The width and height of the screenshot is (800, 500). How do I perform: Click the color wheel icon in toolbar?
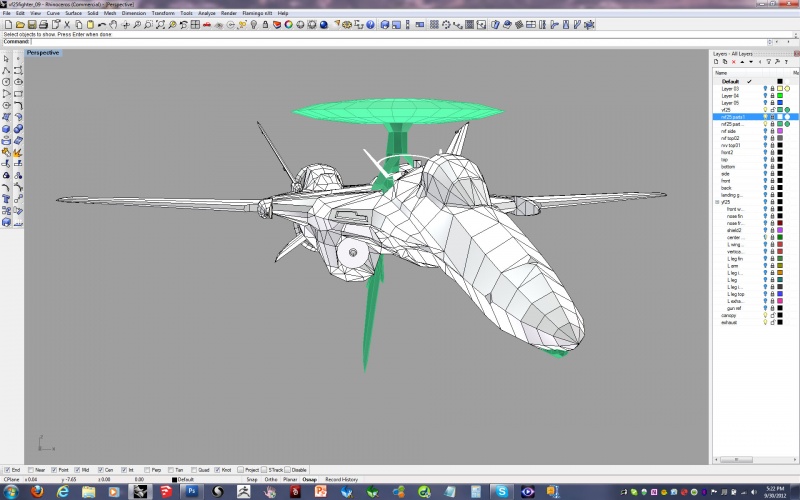289,24
